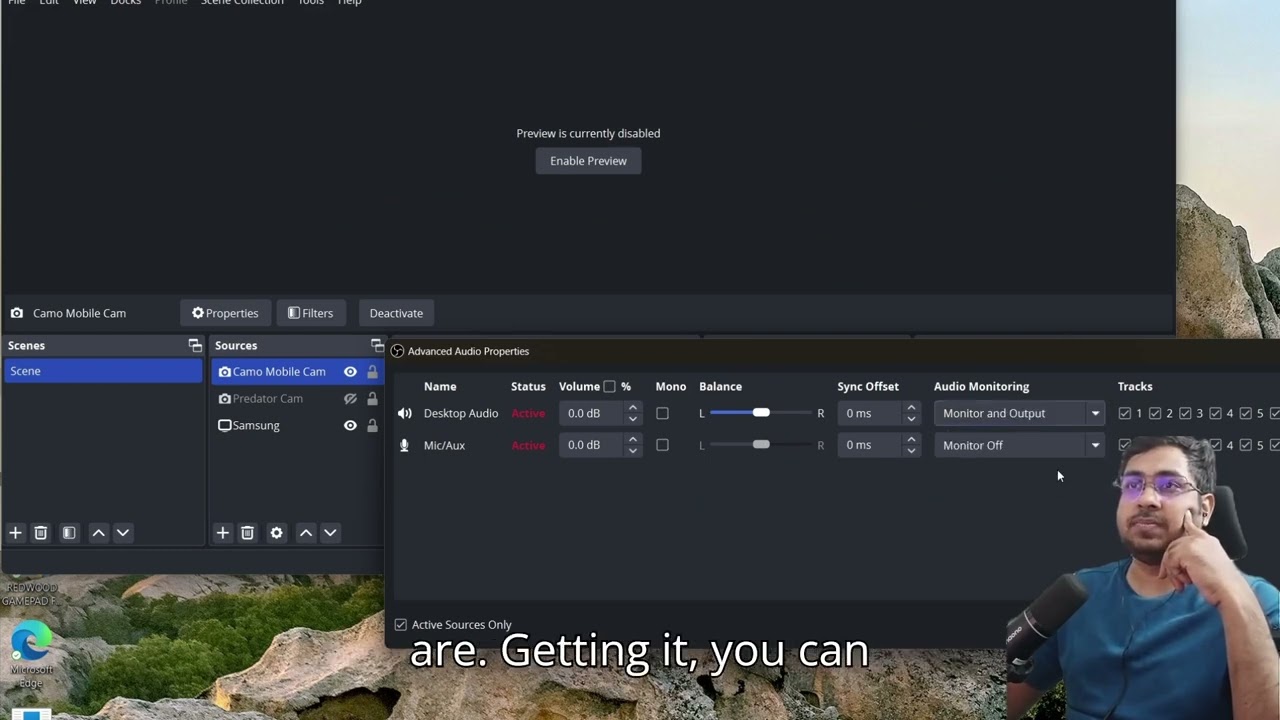Image resolution: width=1280 pixels, height=720 pixels.
Task: Open Microsoft Edge desktop shortcut
Action: click(x=31, y=650)
